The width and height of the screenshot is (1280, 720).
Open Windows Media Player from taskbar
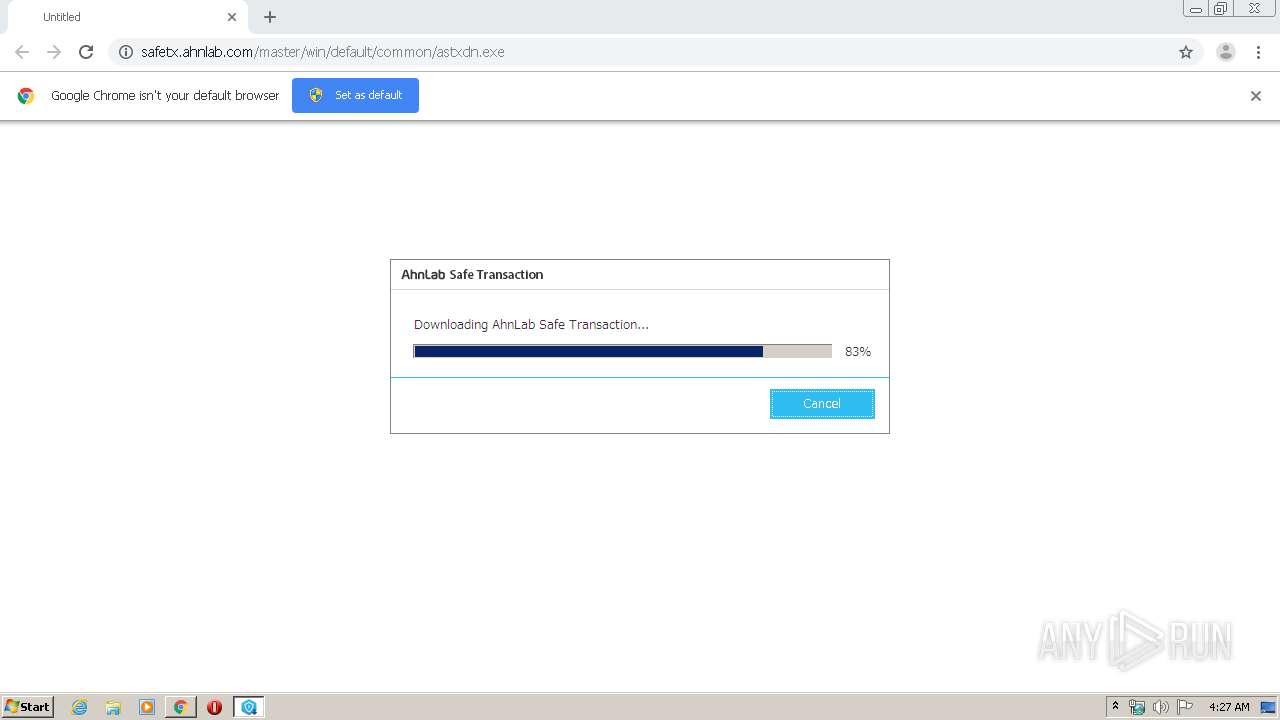(x=147, y=707)
